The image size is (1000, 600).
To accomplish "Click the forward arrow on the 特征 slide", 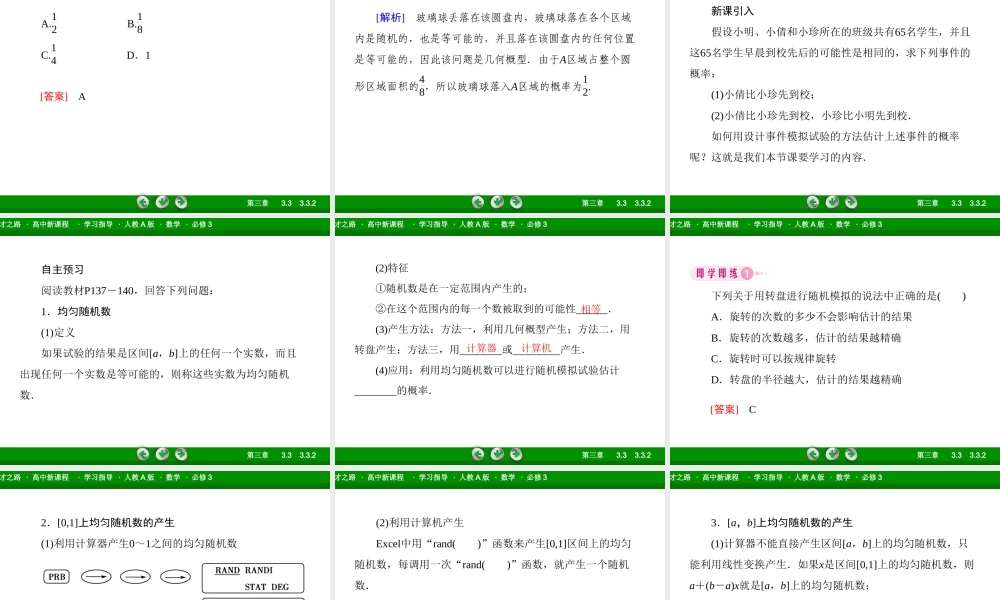I will click(516, 455).
